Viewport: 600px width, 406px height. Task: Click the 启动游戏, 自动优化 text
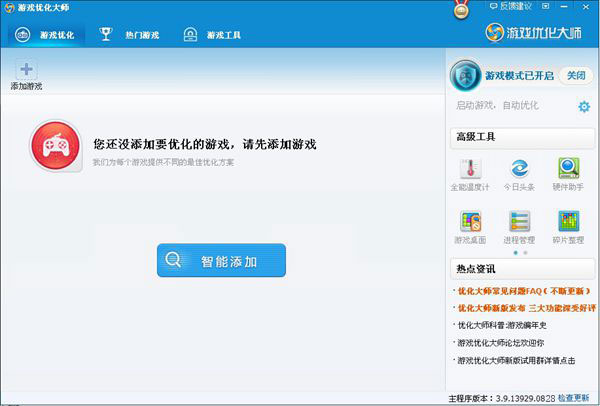pos(497,105)
